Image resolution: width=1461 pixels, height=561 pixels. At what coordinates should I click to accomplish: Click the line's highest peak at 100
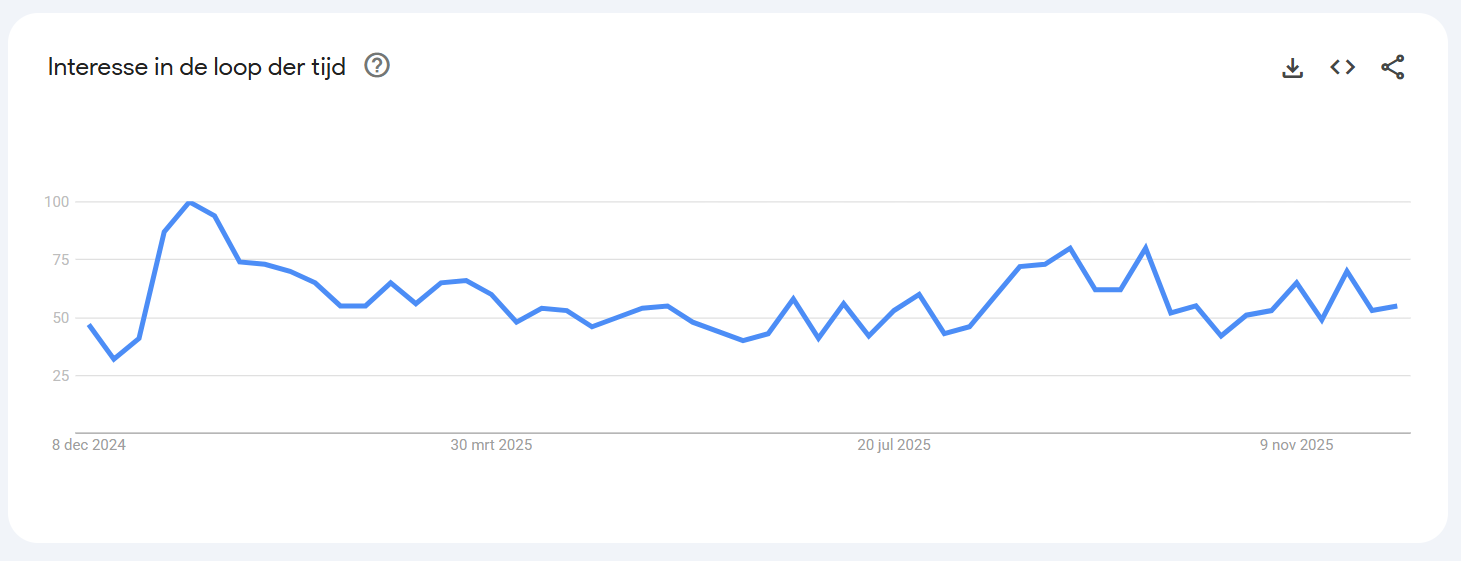pos(189,202)
